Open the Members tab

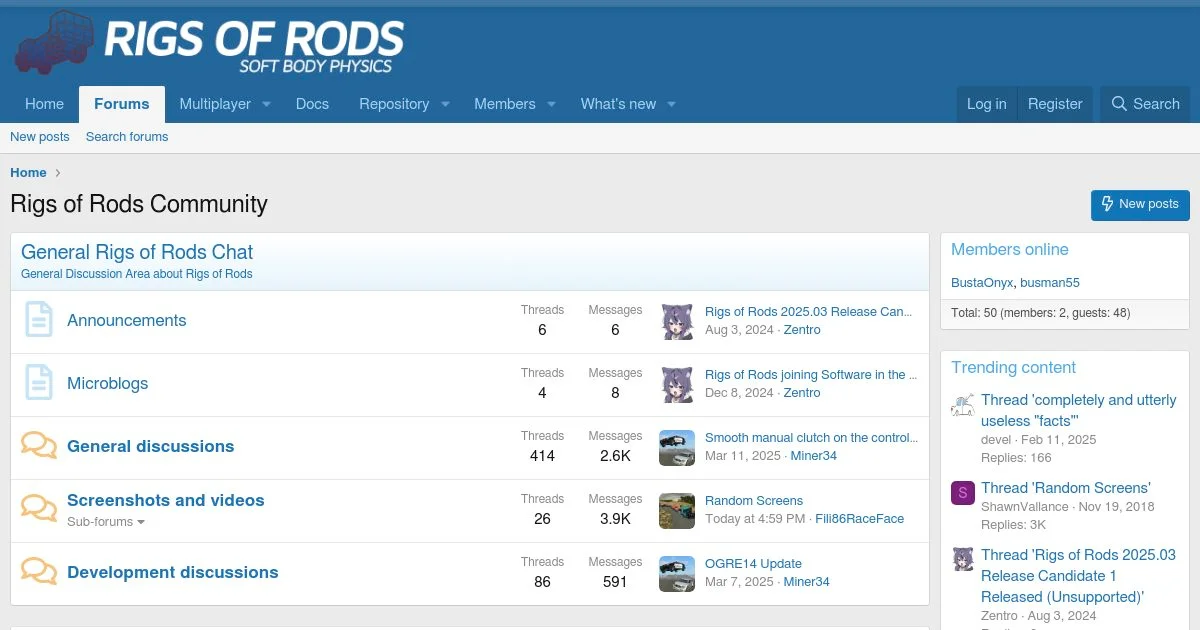[x=505, y=104]
